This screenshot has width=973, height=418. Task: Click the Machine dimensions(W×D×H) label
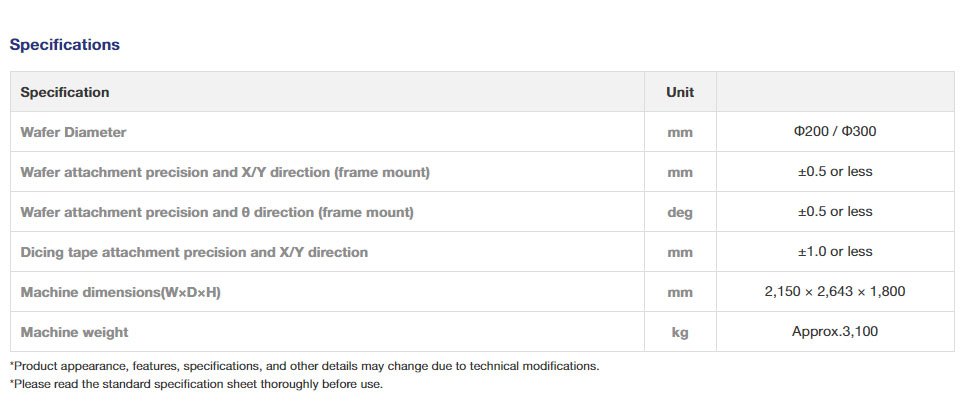coord(120,292)
